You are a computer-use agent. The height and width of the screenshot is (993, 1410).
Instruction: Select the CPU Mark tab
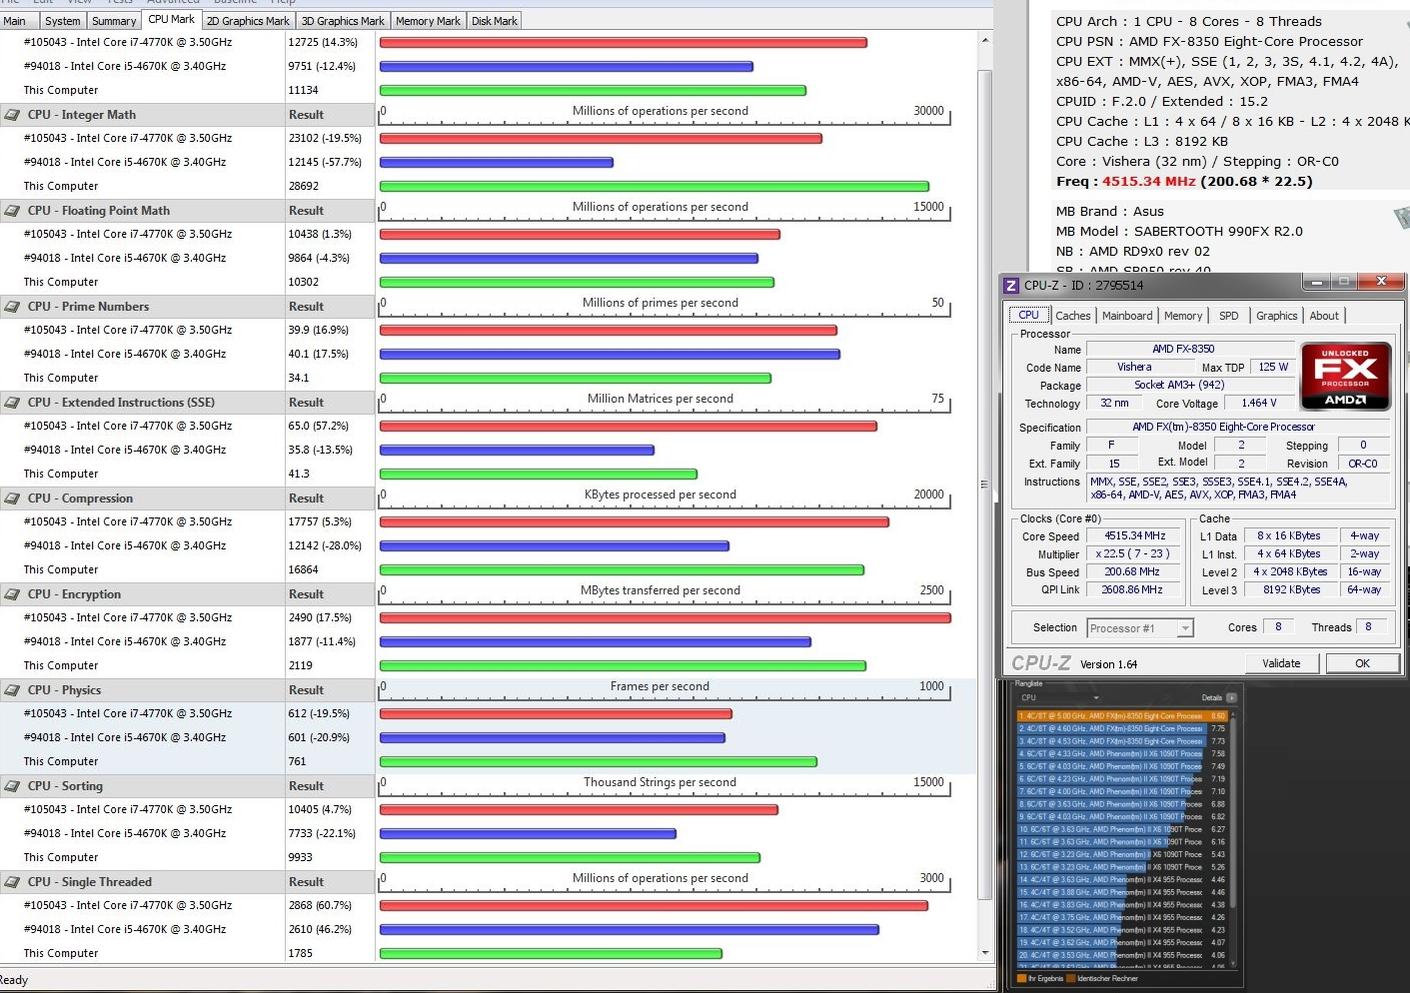172,19
